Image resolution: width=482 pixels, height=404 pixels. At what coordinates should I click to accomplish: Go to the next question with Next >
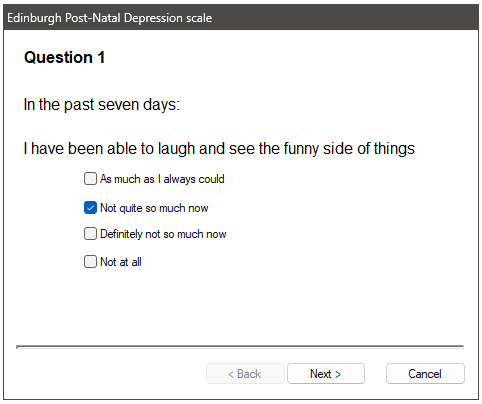(x=326, y=374)
